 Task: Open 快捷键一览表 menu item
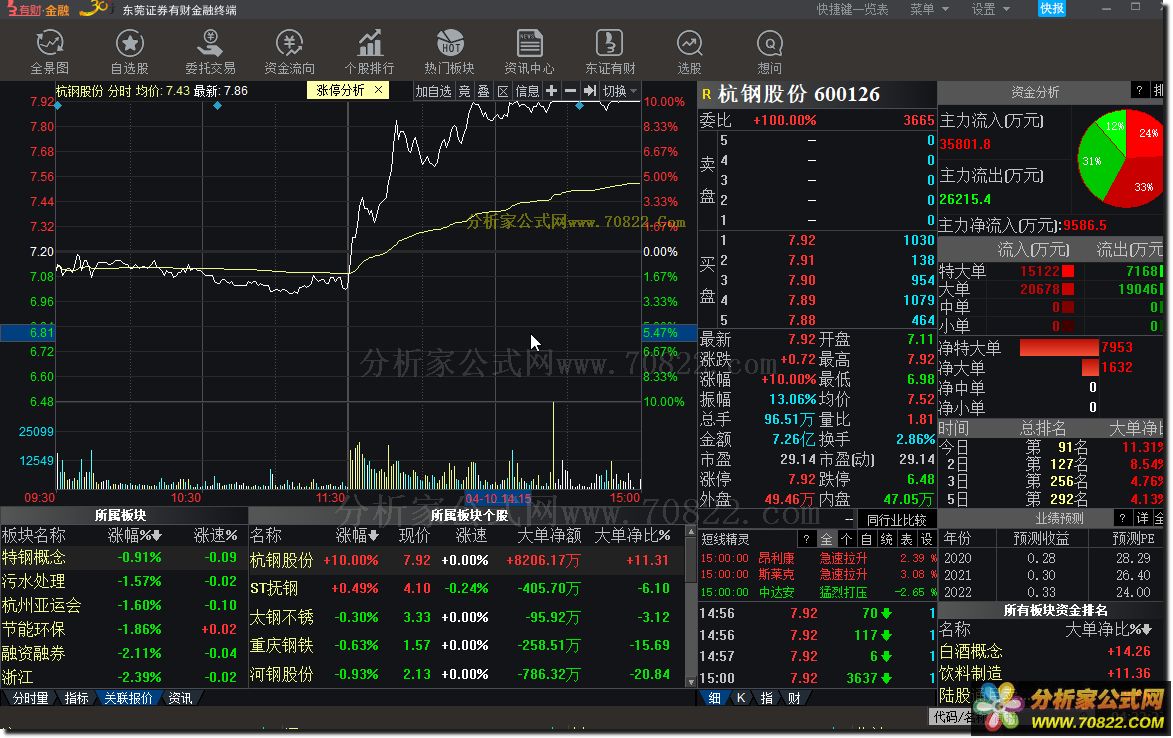(x=852, y=9)
